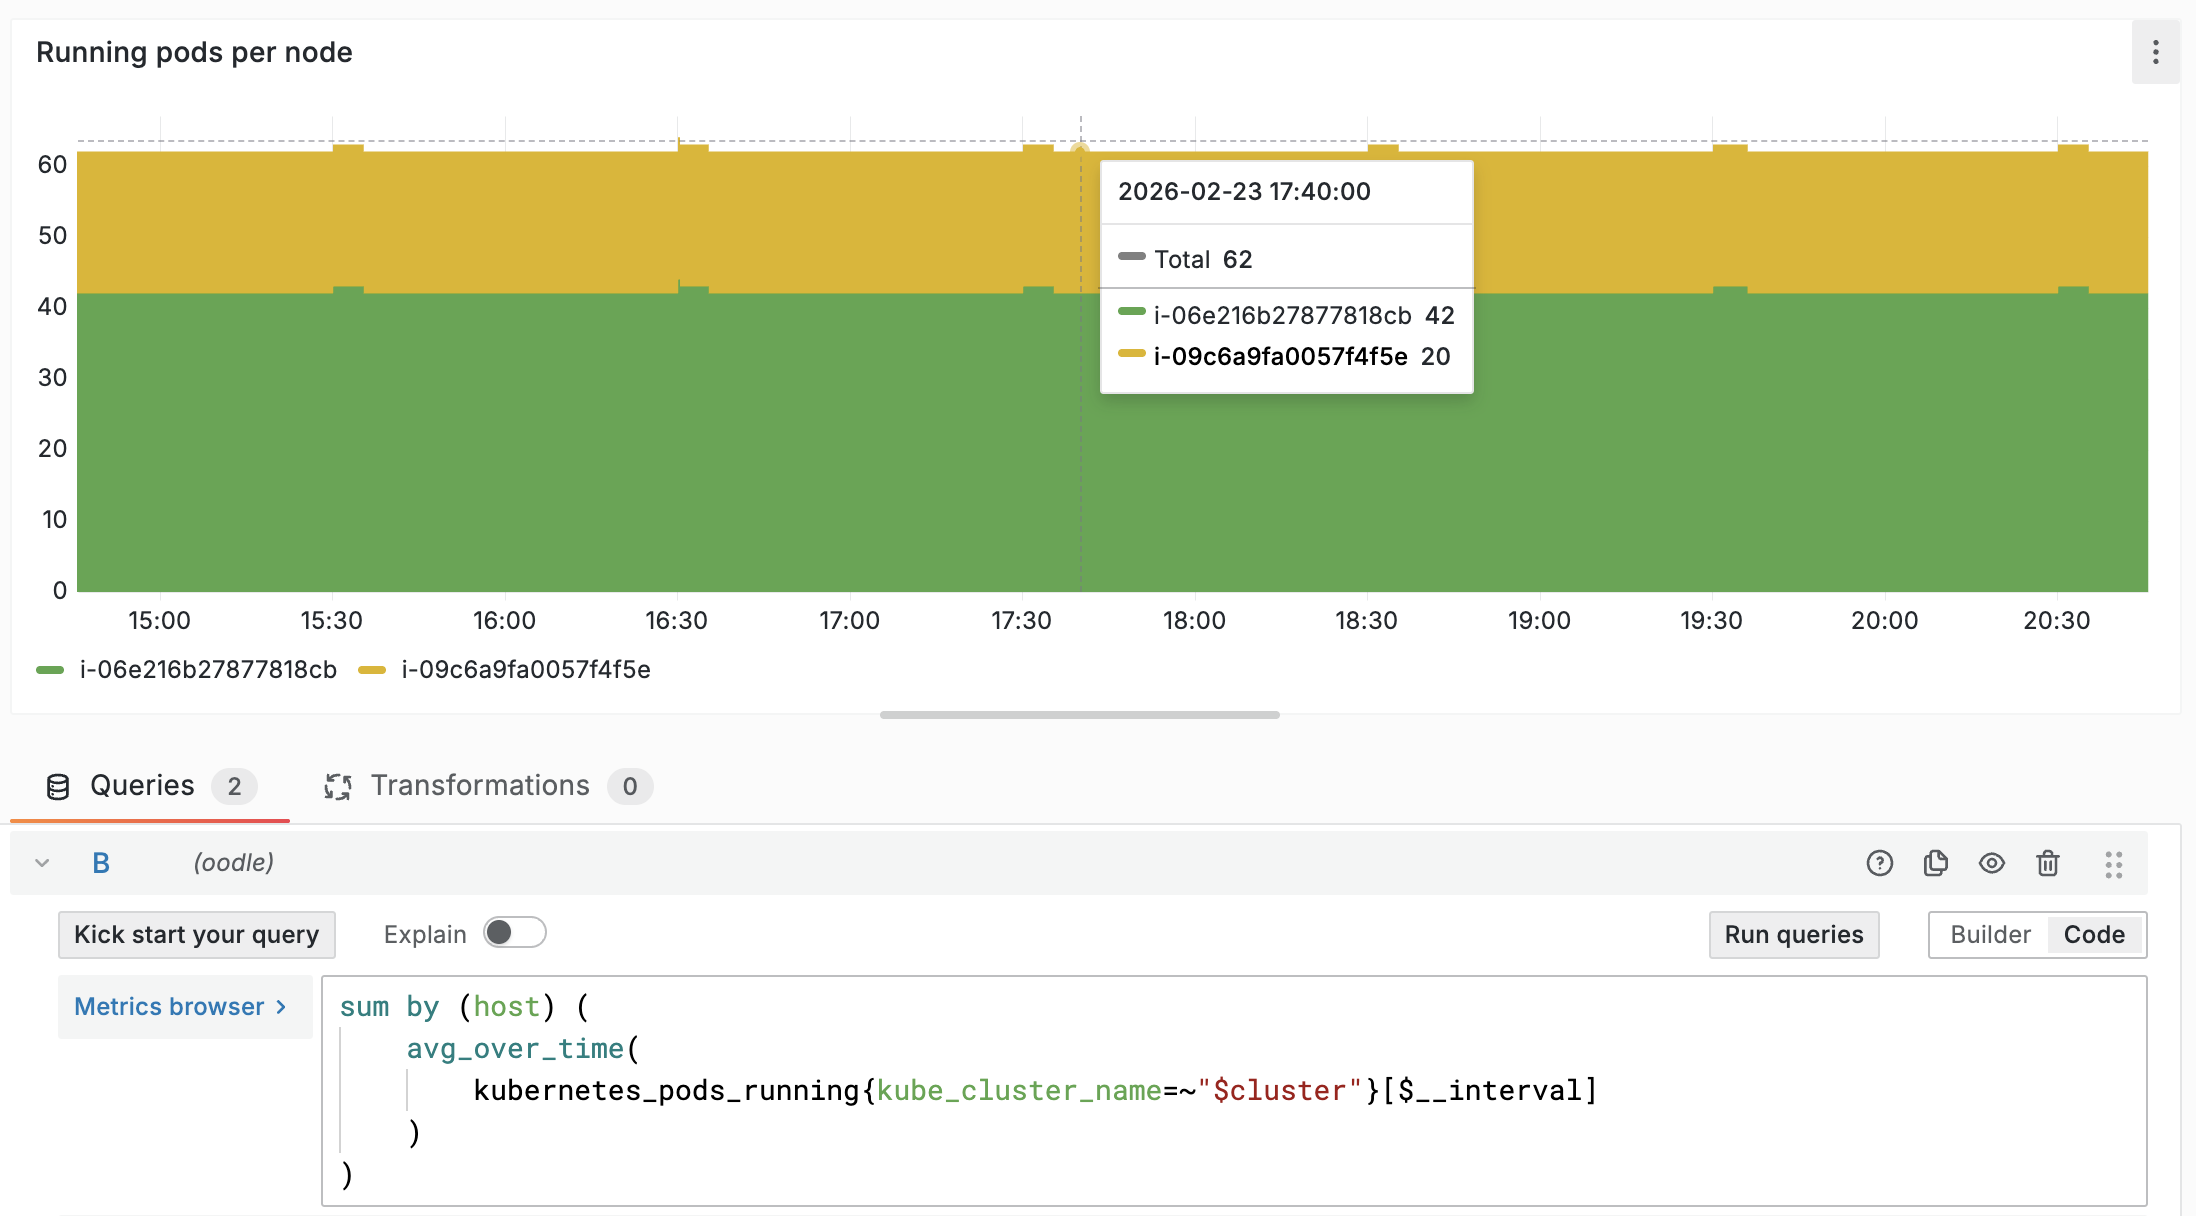
Task: Switch editor to Builder mode
Action: click(x=1990, y=935)
